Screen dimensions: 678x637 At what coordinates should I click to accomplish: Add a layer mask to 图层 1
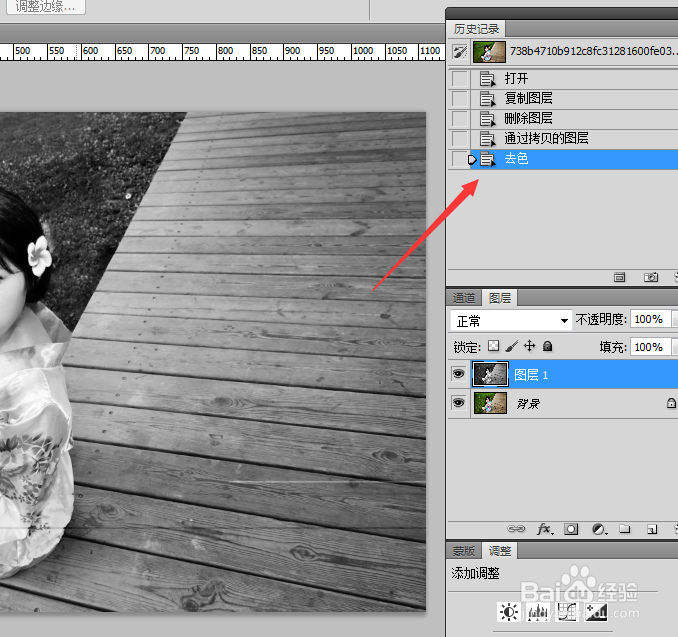pyautogui.click(x=571, y=529)
